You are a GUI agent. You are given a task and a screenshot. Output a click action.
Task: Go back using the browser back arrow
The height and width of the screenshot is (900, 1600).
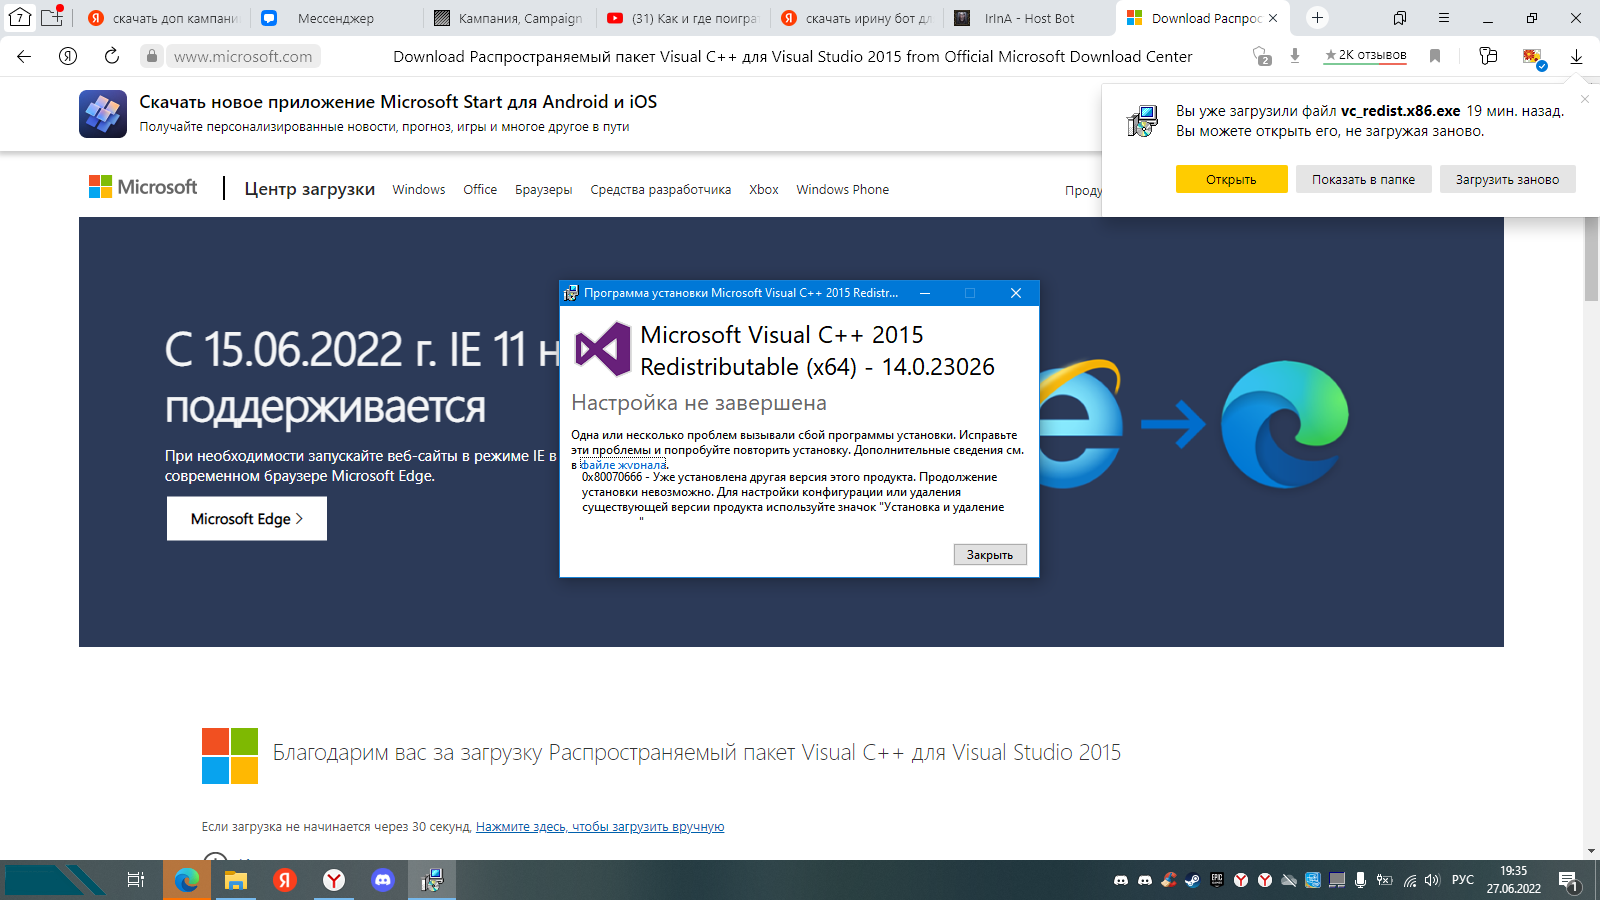coord(24,56)
